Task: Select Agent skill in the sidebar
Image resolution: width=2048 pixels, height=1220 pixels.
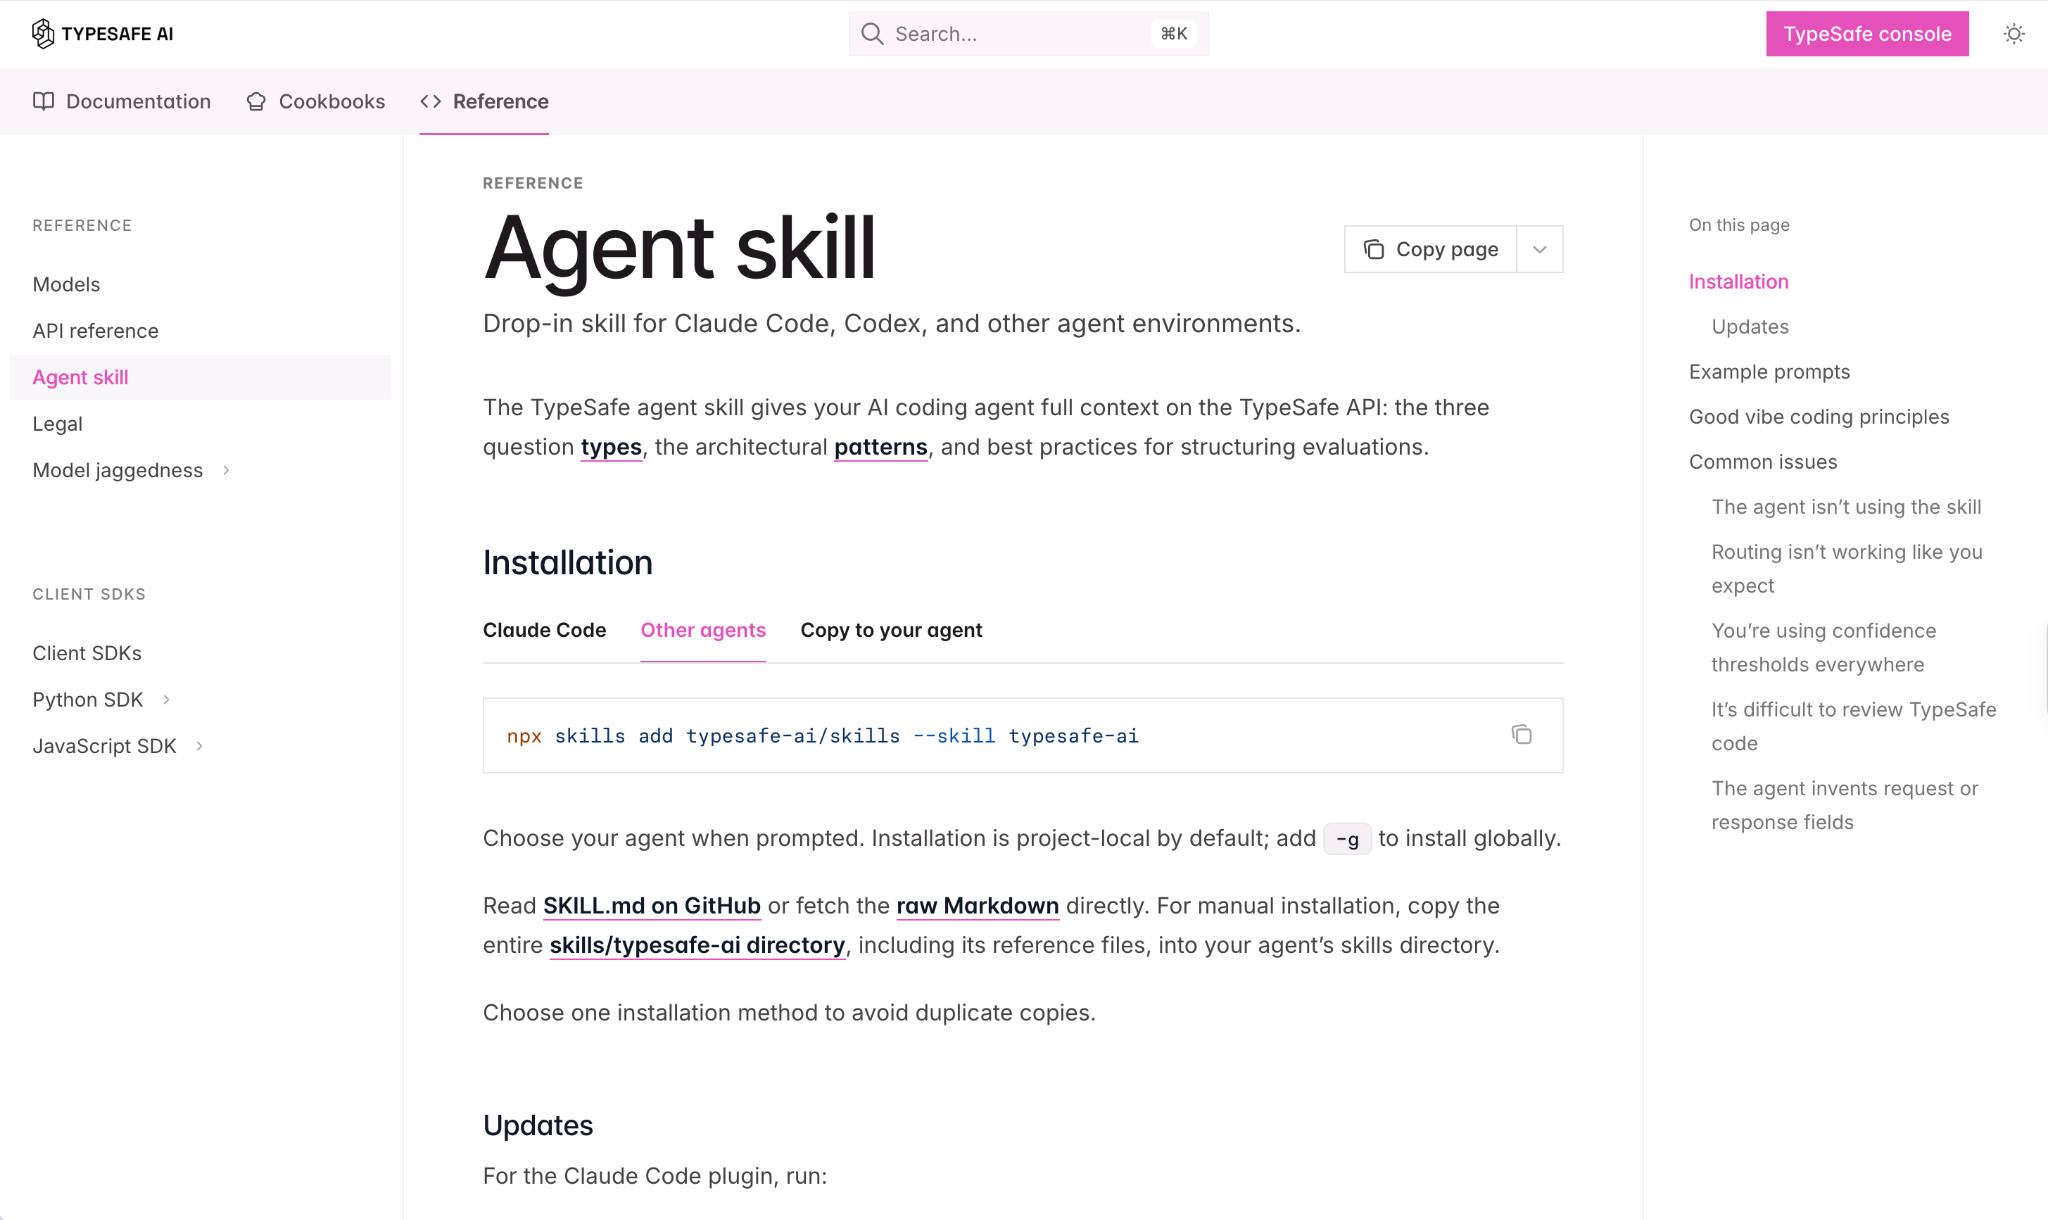Action: [200, 377]
